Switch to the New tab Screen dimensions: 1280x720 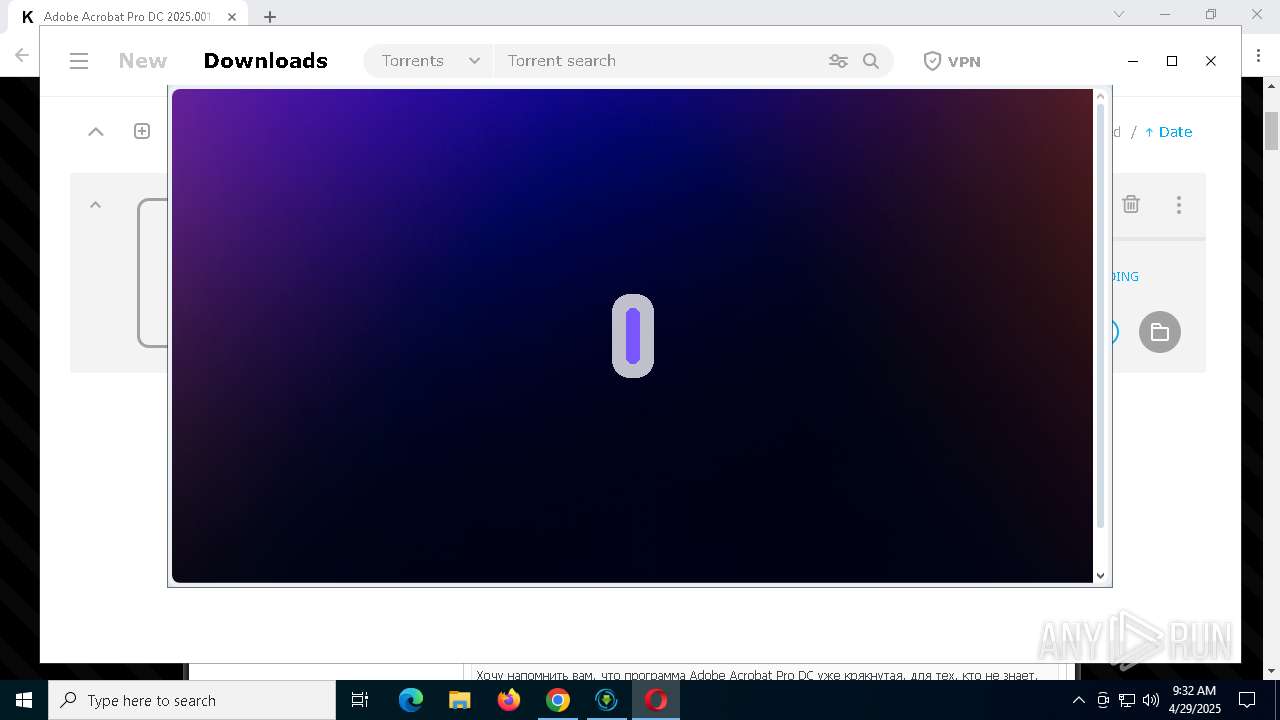point(143,61)
